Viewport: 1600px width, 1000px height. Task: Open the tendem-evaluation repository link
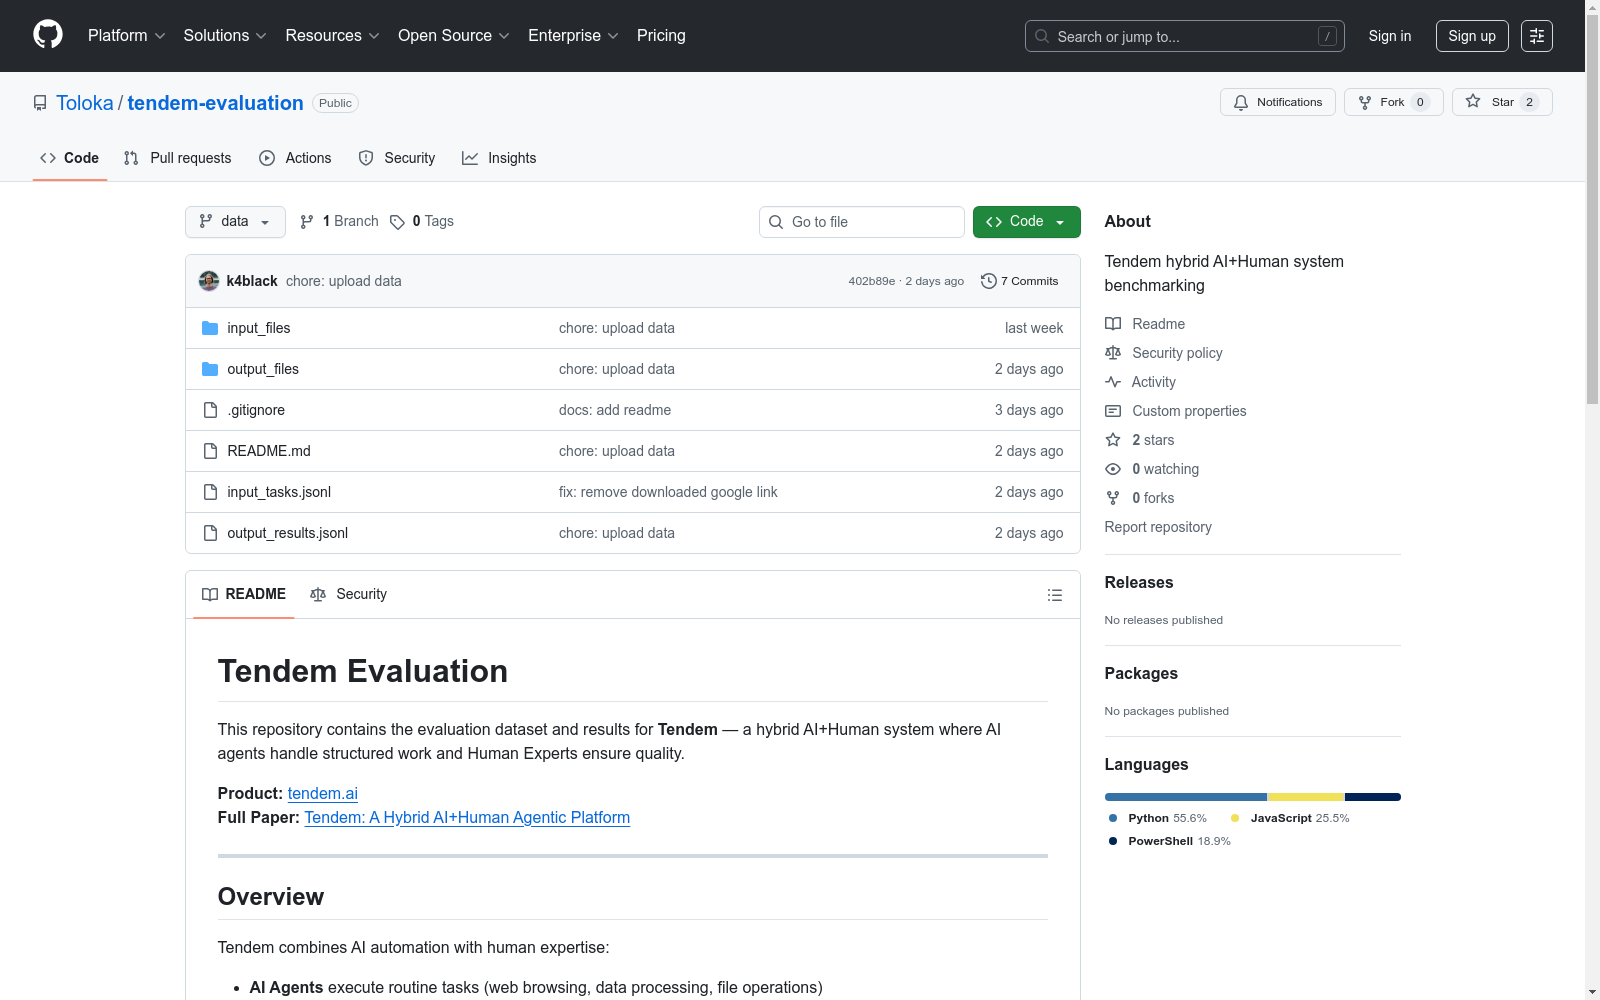(x=215, y=103)
